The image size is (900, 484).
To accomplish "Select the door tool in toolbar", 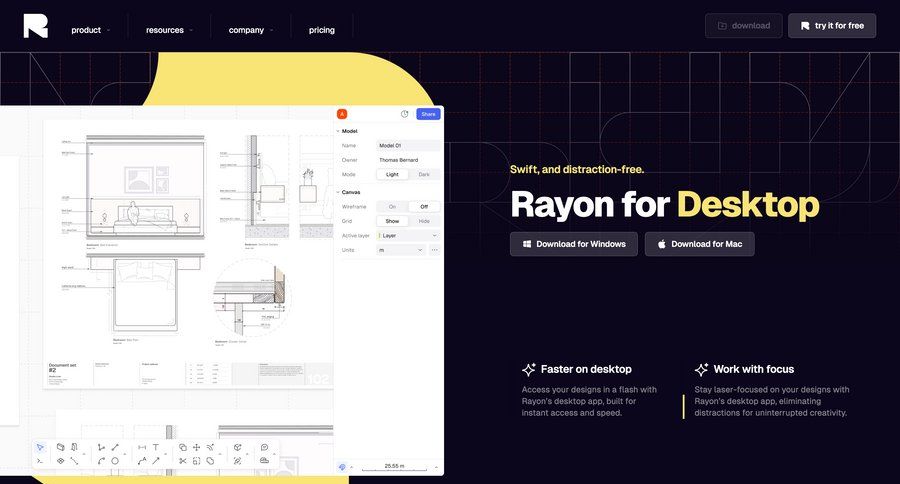I will pos(74,447).
